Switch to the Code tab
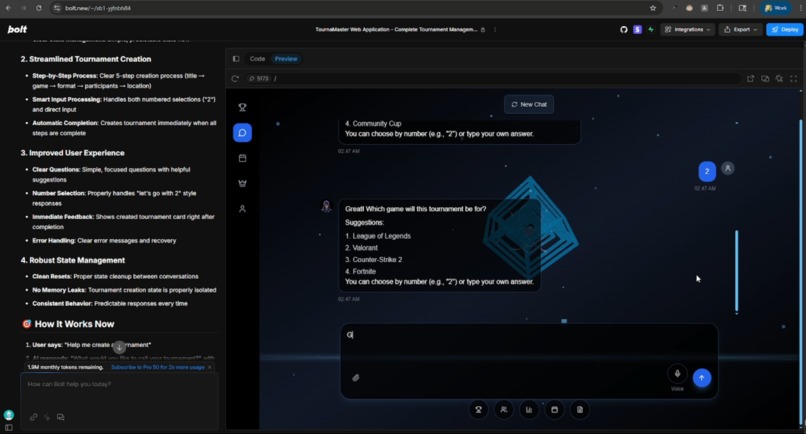Screen dimensions: 806x434 pos(257,59)
